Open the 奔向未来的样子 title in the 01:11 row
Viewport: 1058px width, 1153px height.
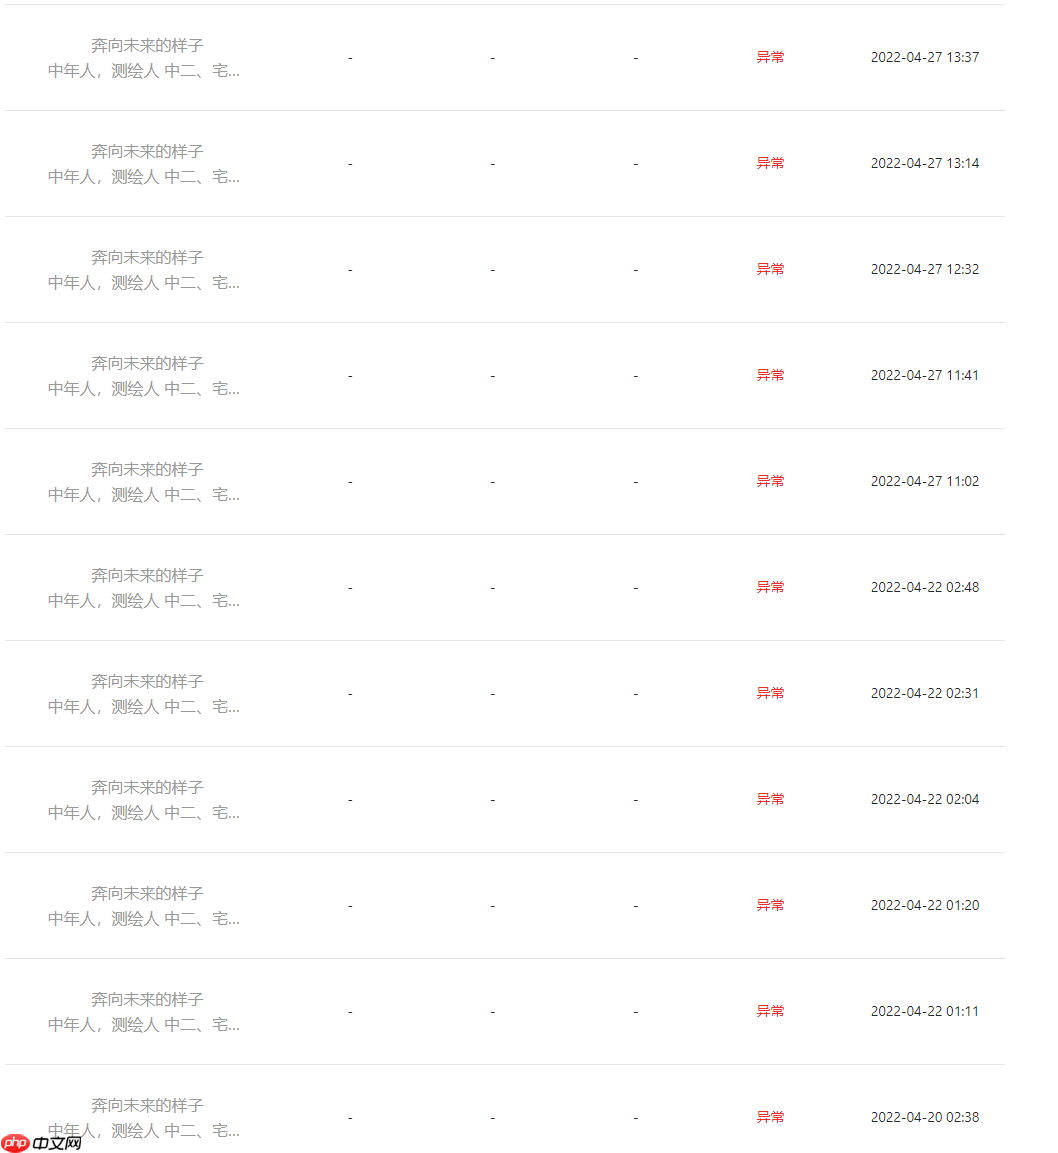[x=147, y=999]
